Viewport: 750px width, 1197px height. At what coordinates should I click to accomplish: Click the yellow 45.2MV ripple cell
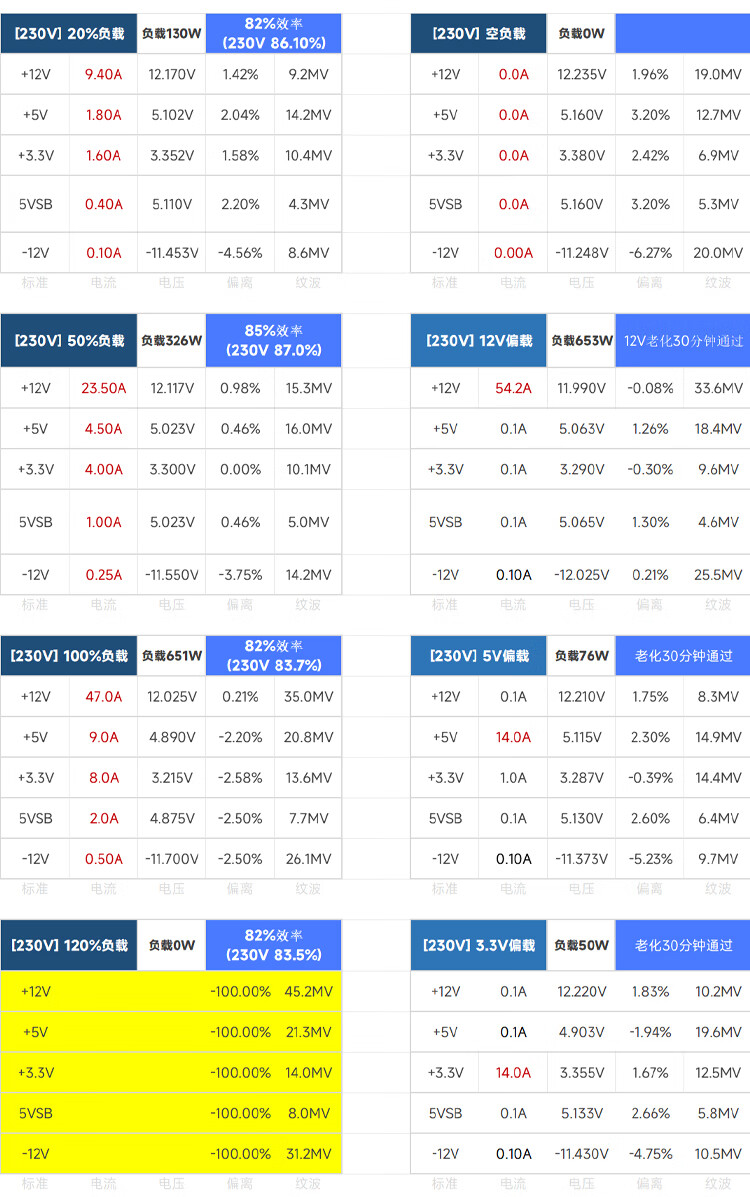pos(308,991)
